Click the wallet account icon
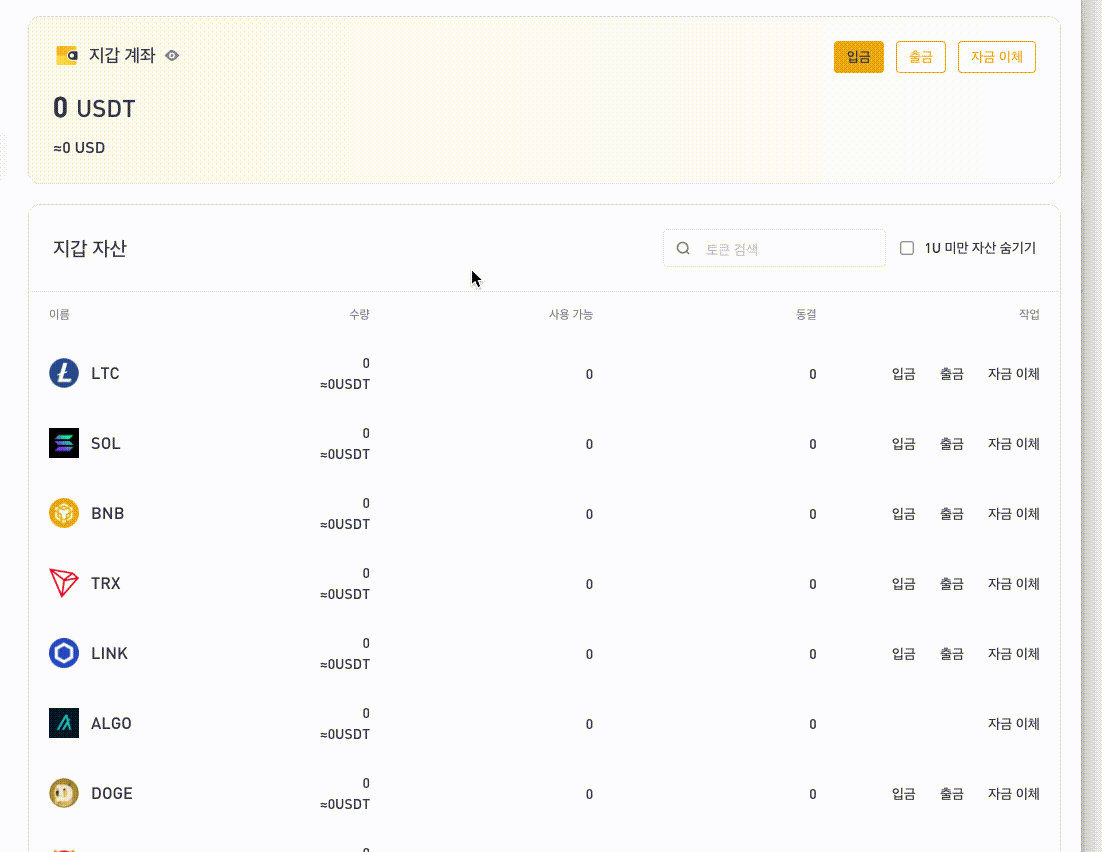The image size is (1102, 852). tap(67, 55)
